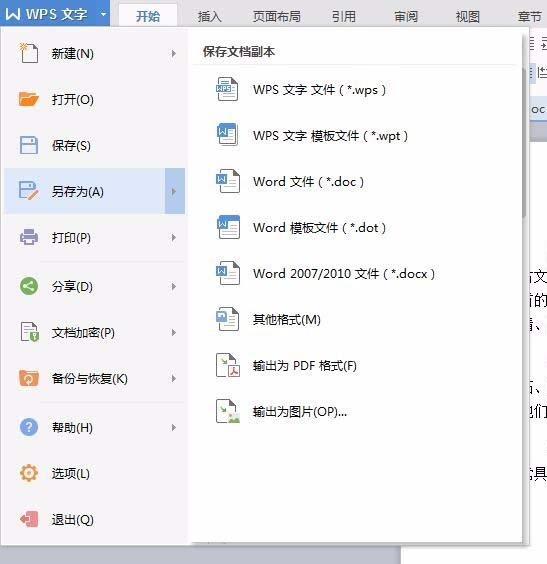The width and height of the screenshot is (547, 564).
Task: Expand the 另存为(A) submenu arrow
Action: 175,191
